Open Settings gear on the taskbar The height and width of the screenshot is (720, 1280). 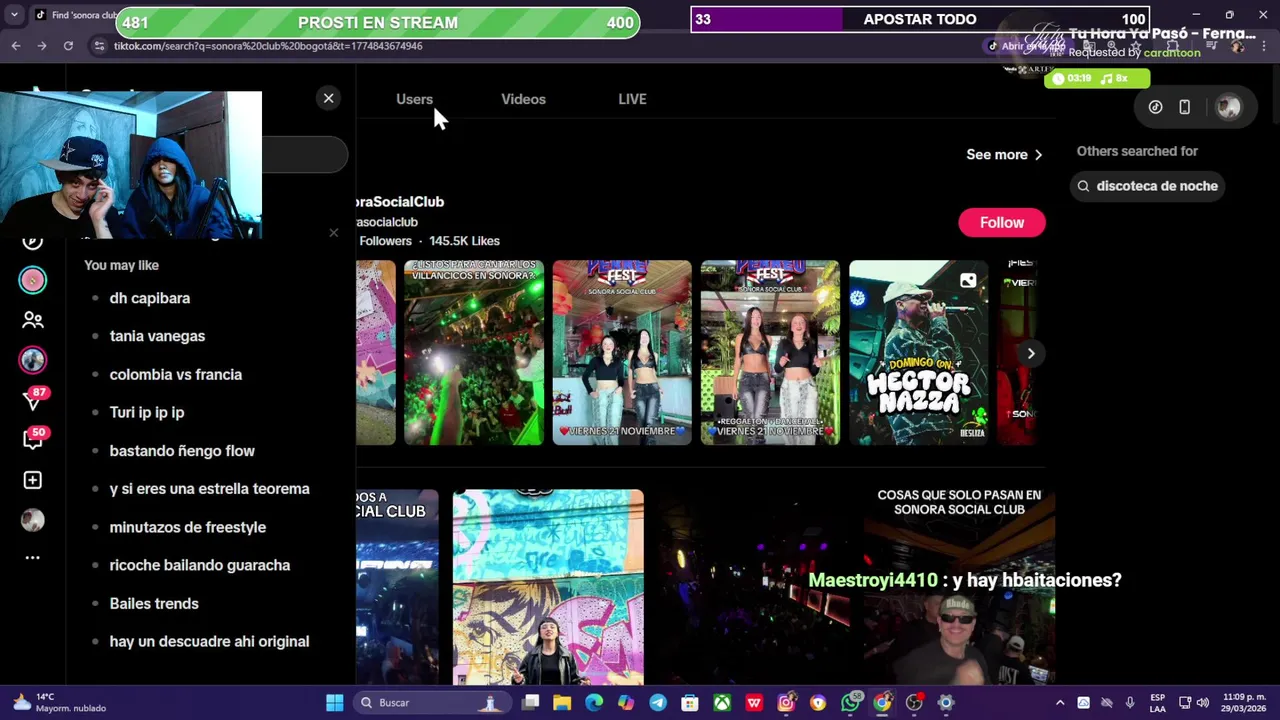(946, 703)
